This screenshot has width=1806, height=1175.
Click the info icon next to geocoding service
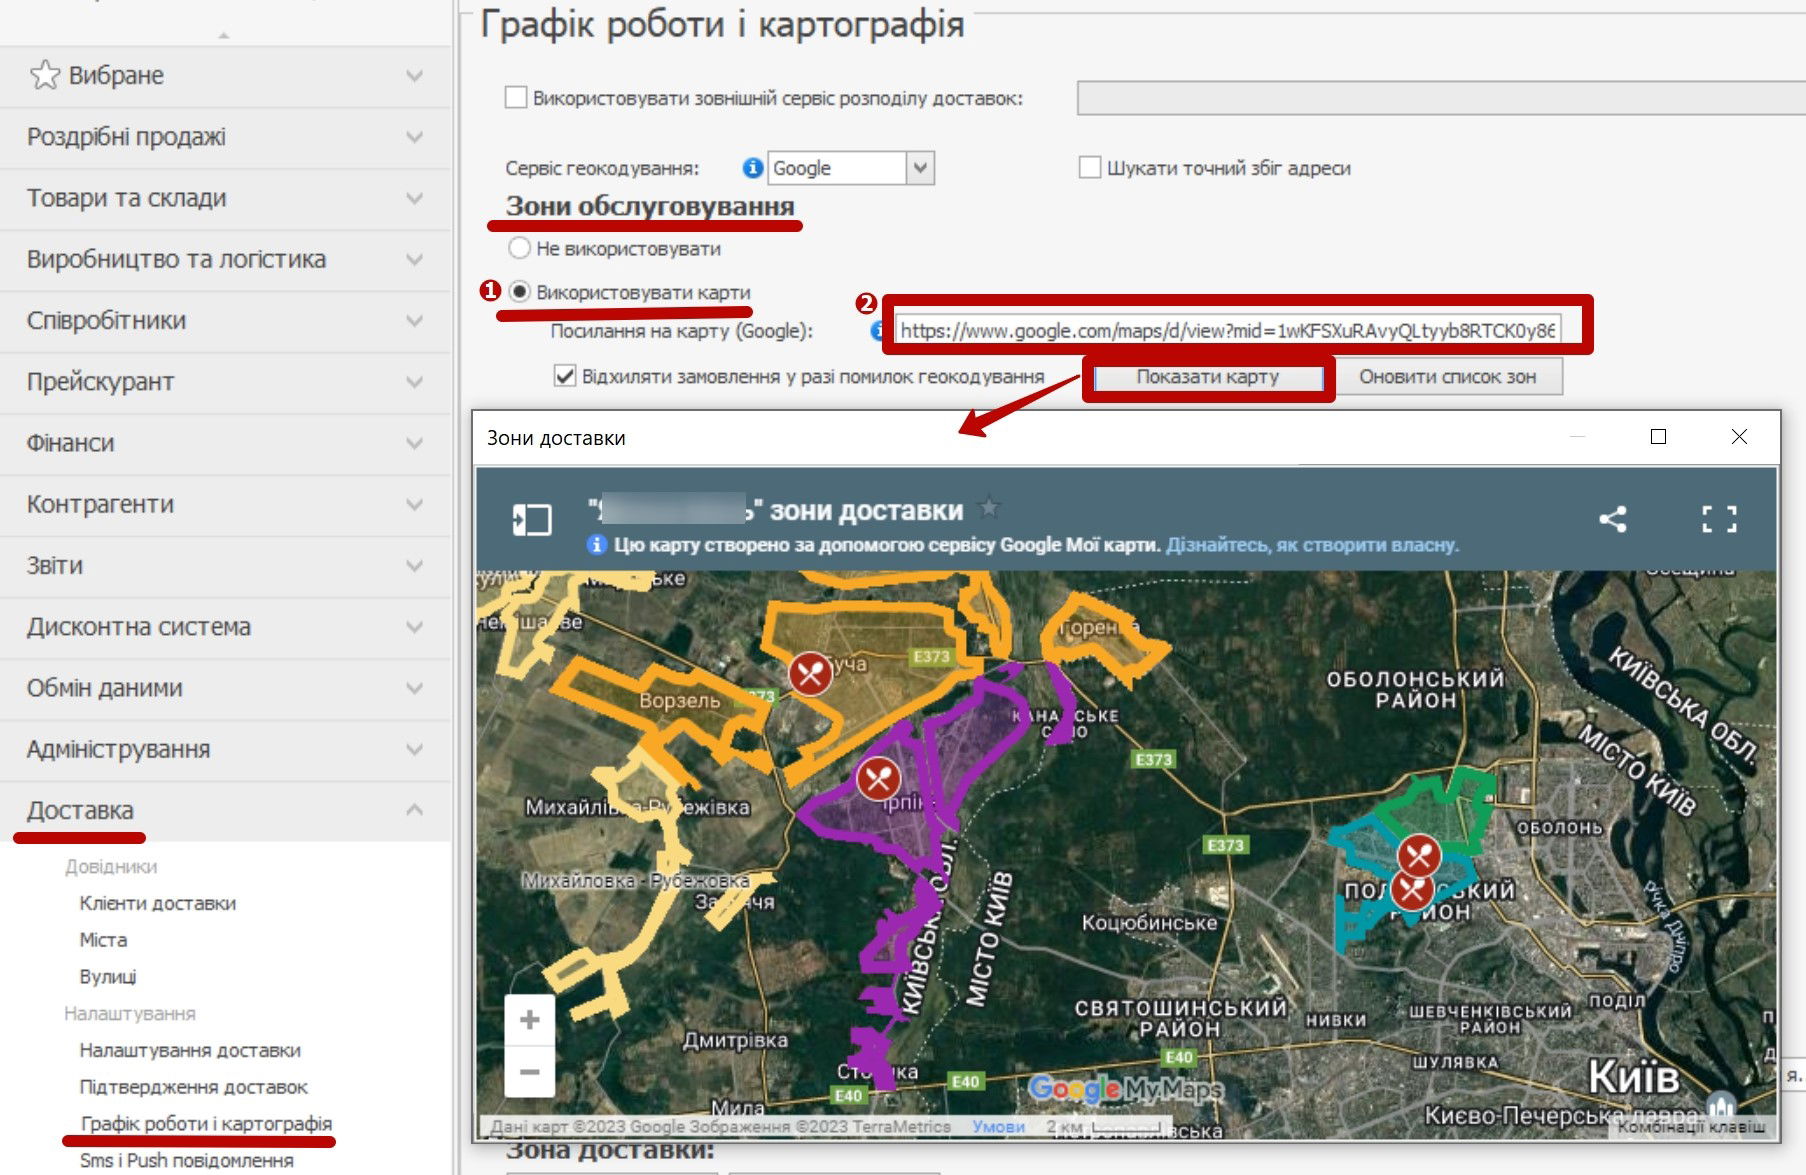753,168
